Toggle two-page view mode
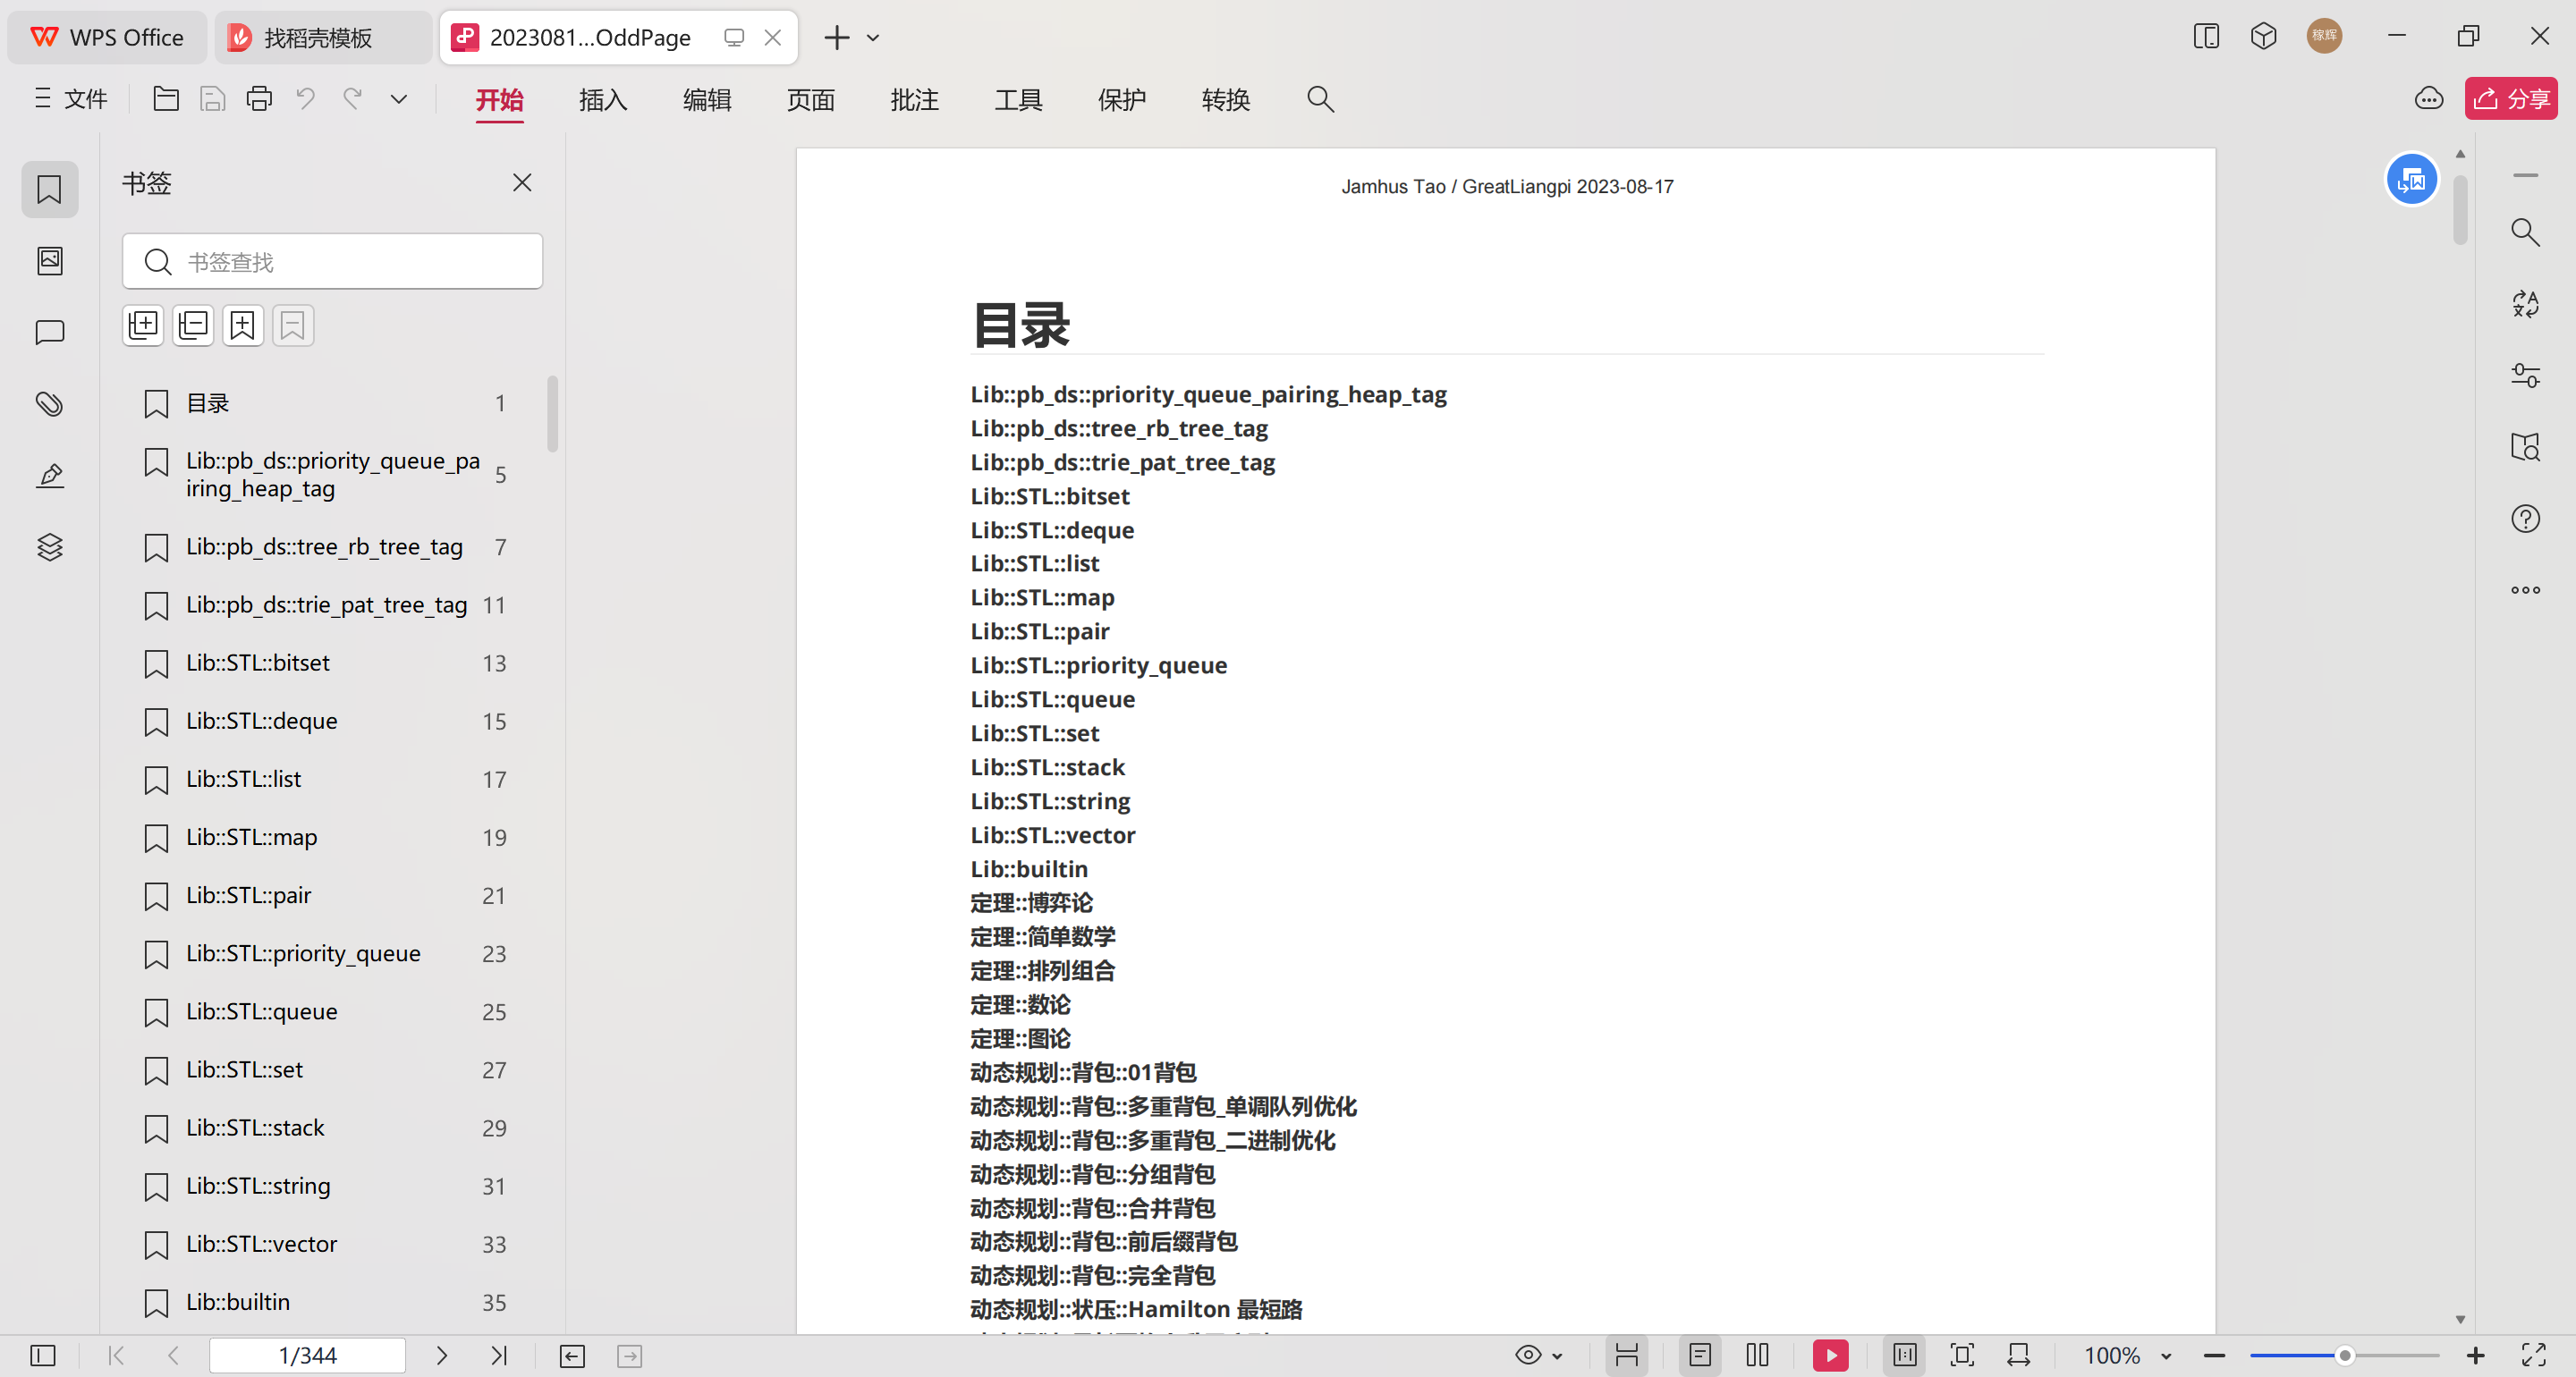This screenshot has width=2576, height=1377. [1757, 1355]
